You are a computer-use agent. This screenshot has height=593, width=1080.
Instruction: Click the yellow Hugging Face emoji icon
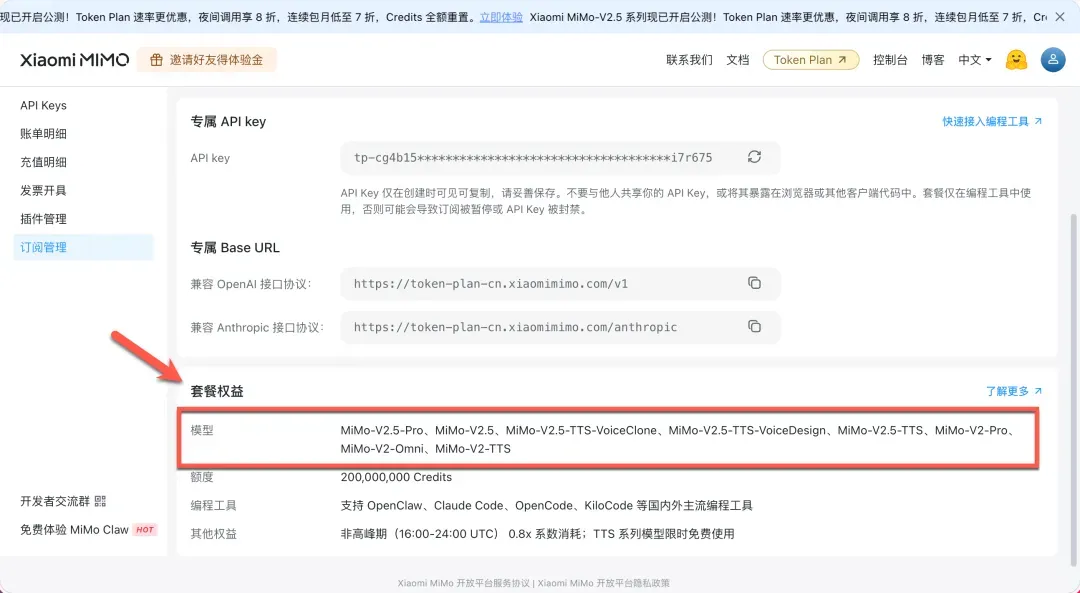pyautogui.click(x=1016, y=60)
